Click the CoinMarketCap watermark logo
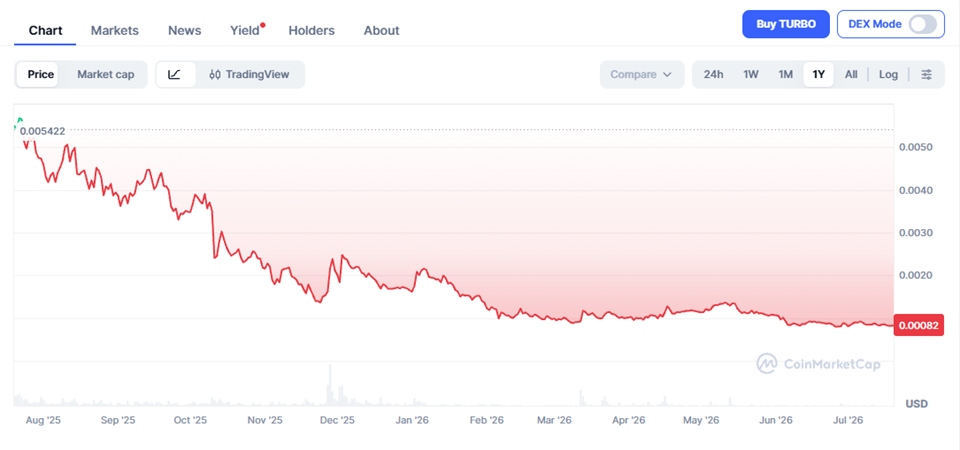960x450 pixels. [x=819, y=364]
